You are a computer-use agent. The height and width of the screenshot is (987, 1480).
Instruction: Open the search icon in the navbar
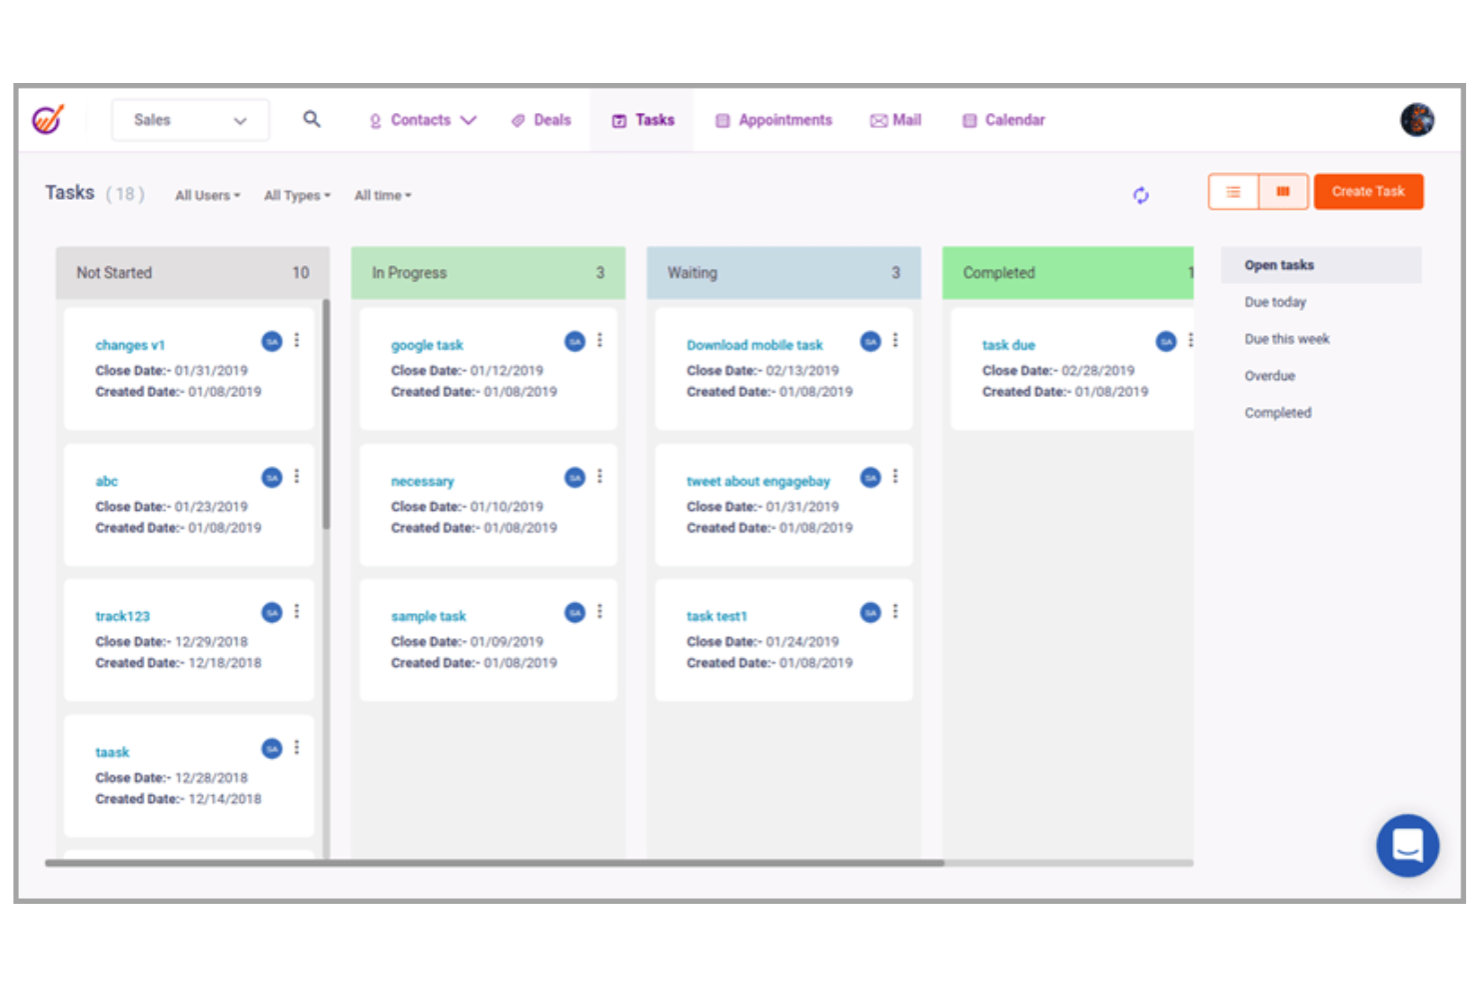click(x=312, y=119)
